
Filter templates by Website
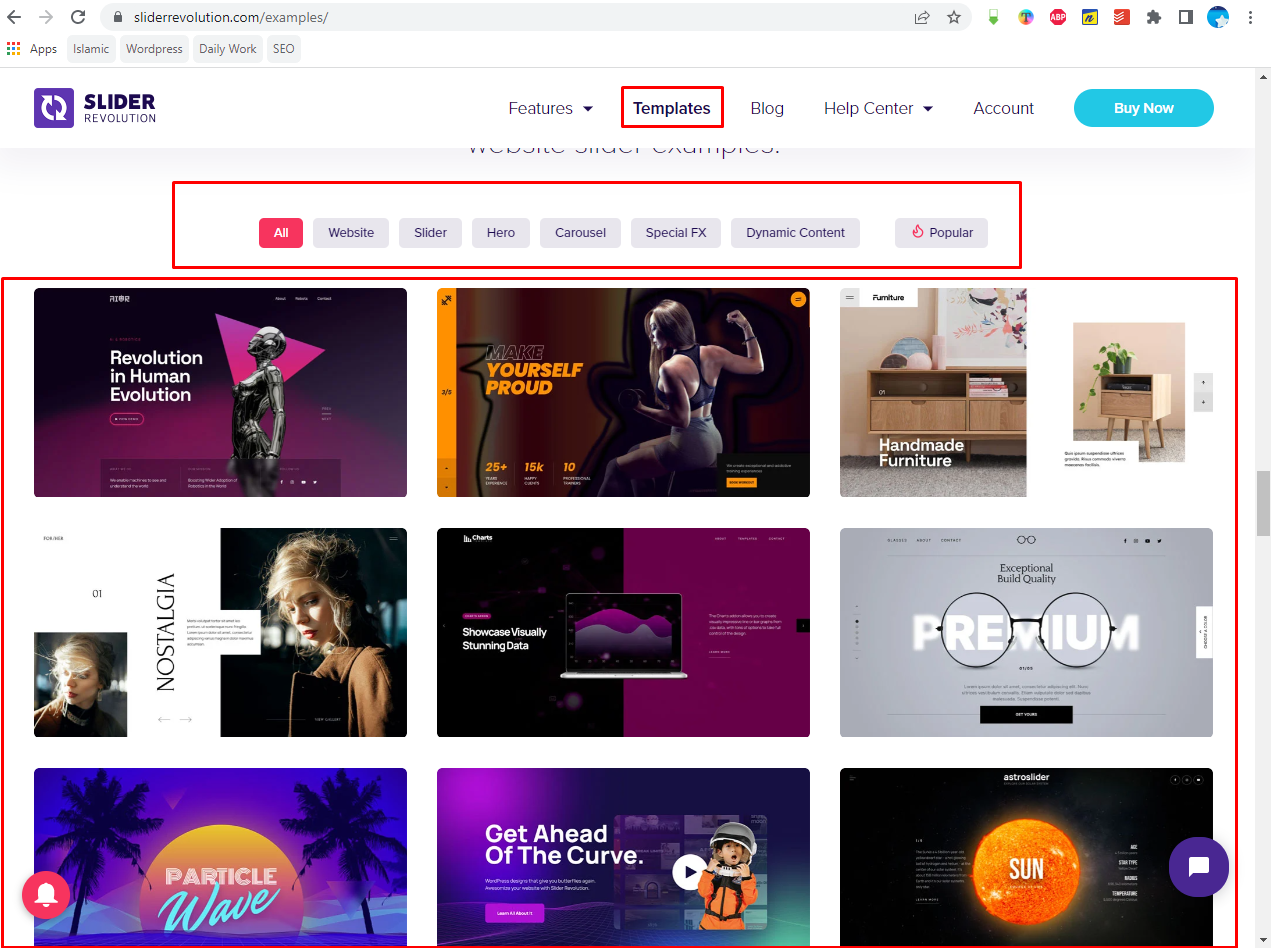(x=351, y=233)
